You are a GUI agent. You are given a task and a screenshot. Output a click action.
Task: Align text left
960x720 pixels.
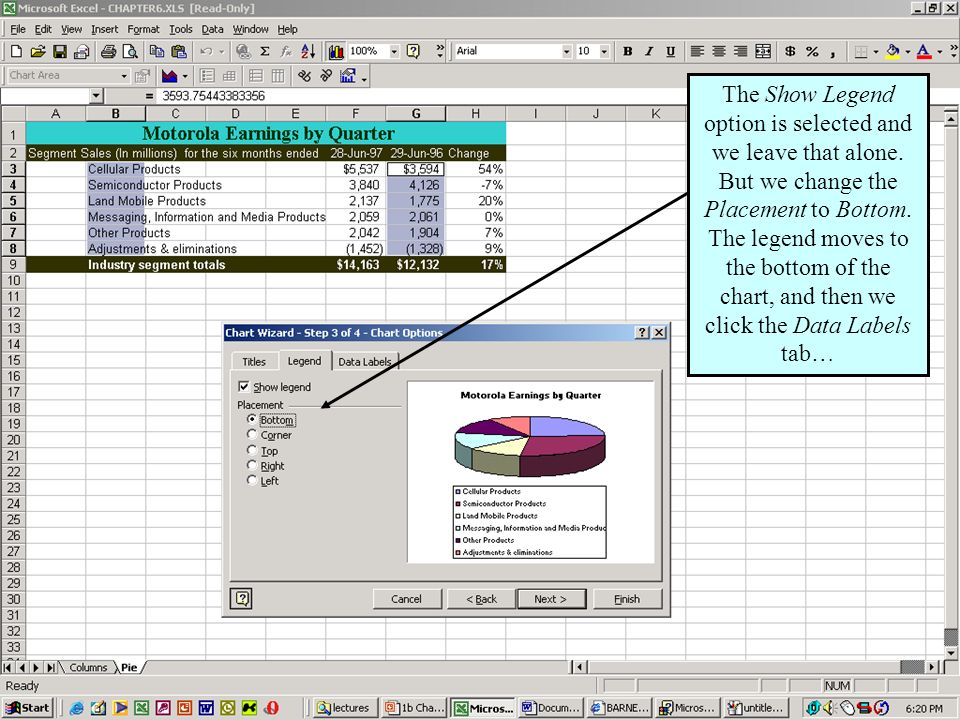point(697,52)
